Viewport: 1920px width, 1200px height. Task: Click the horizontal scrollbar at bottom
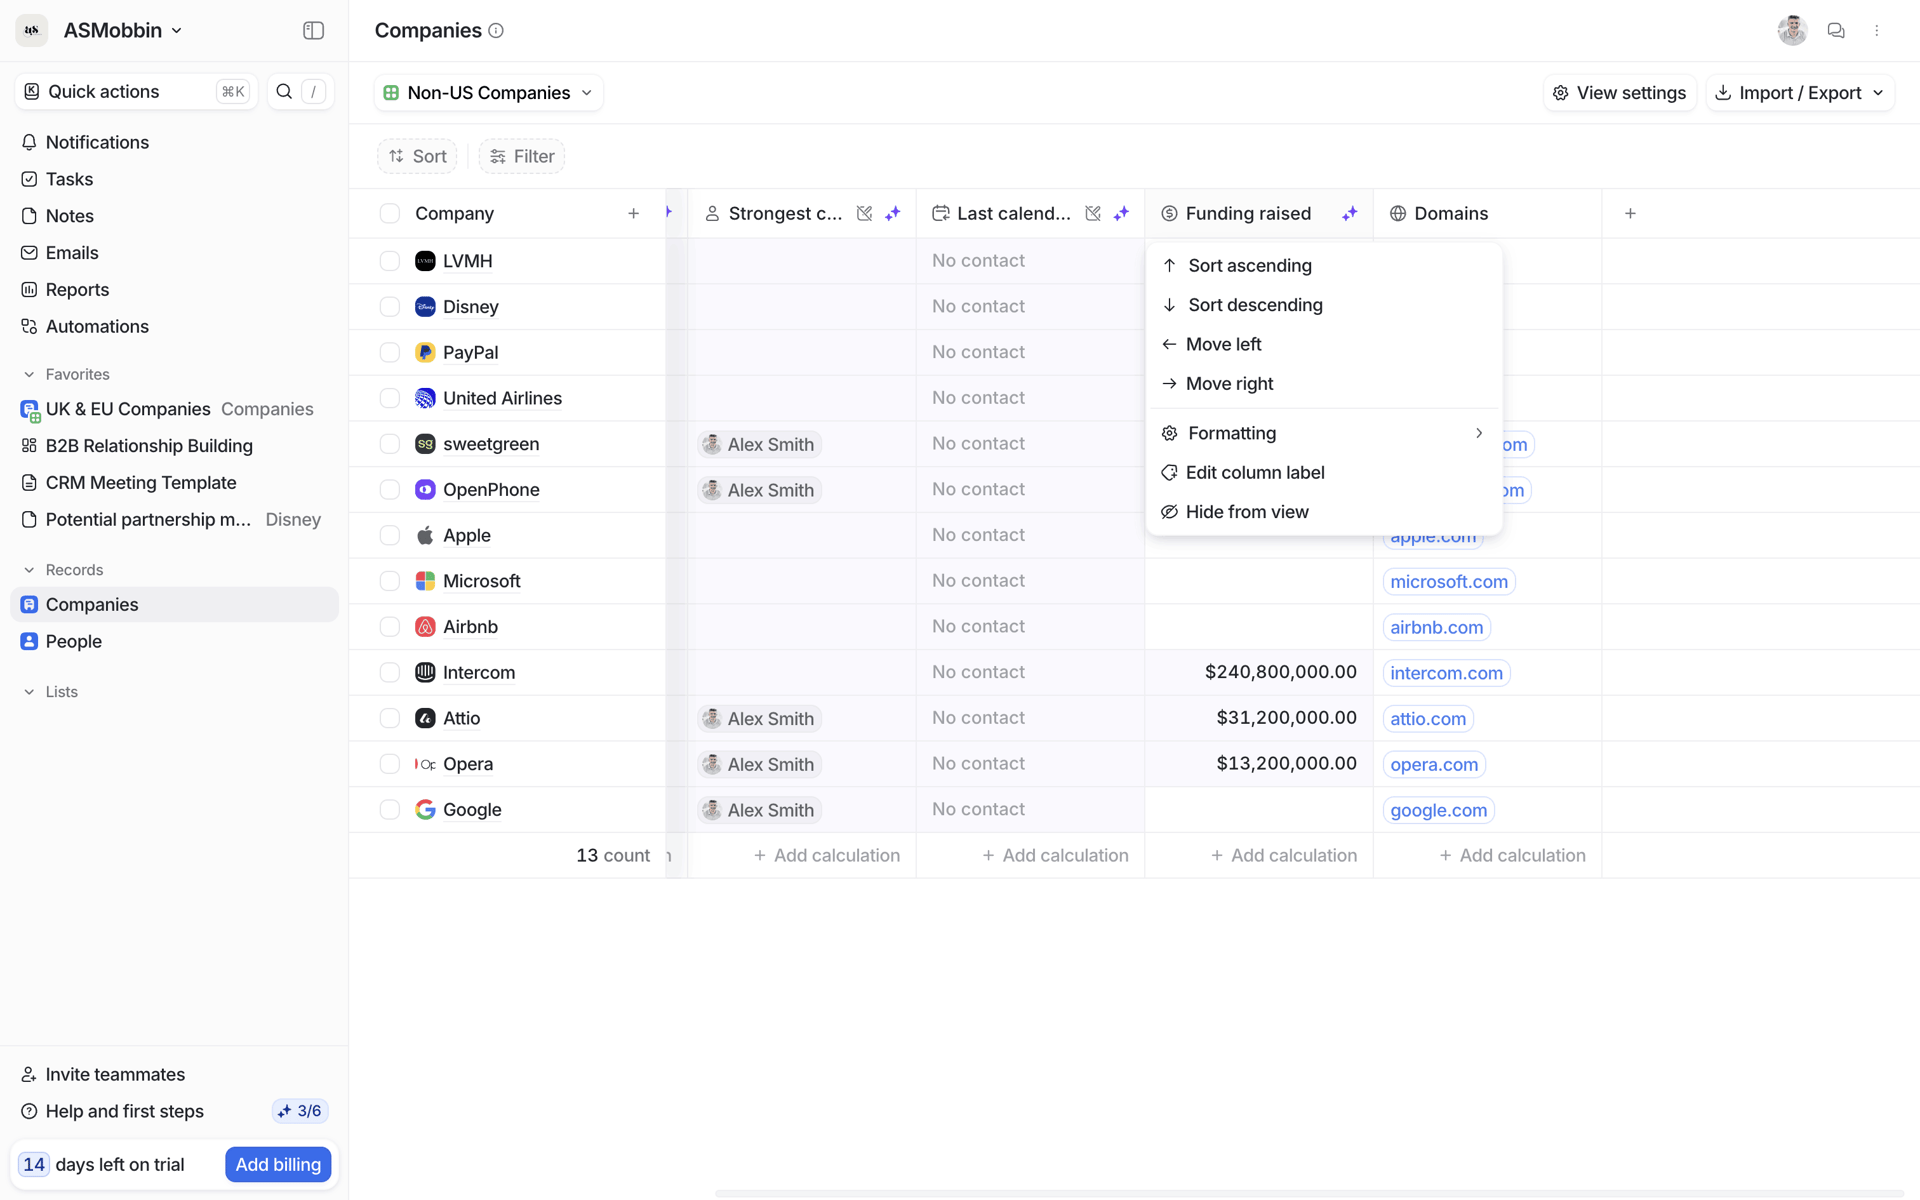click(x=1310, y=1193)
